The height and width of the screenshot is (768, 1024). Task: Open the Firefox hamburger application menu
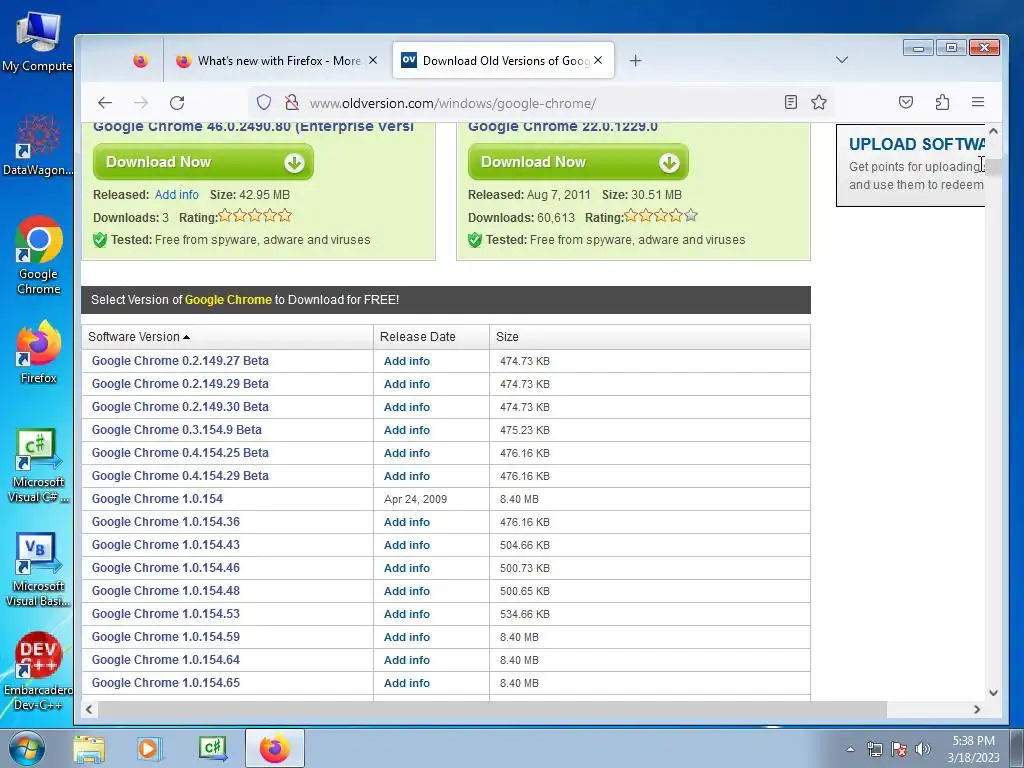978,102
